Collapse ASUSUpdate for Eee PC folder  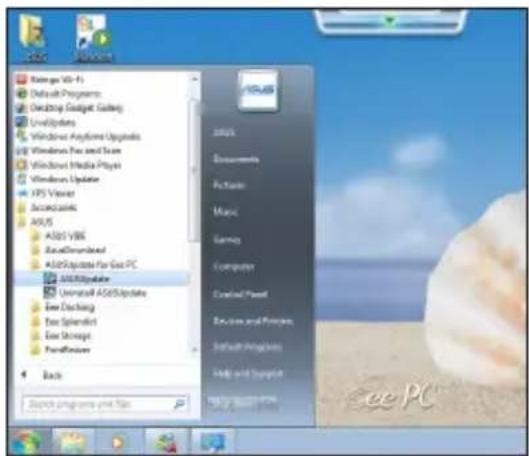point(84,264)
